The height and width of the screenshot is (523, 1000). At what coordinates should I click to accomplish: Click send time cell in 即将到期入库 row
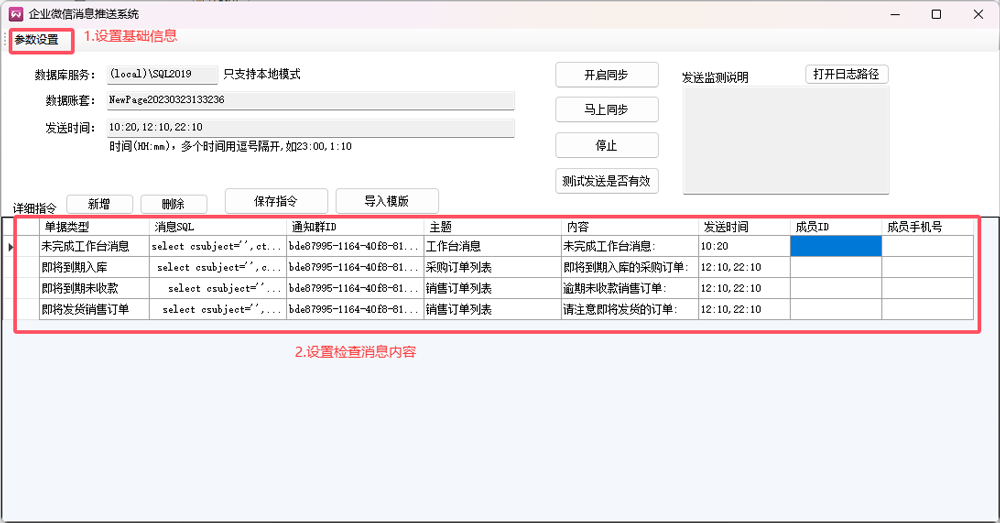click(744, 267)
